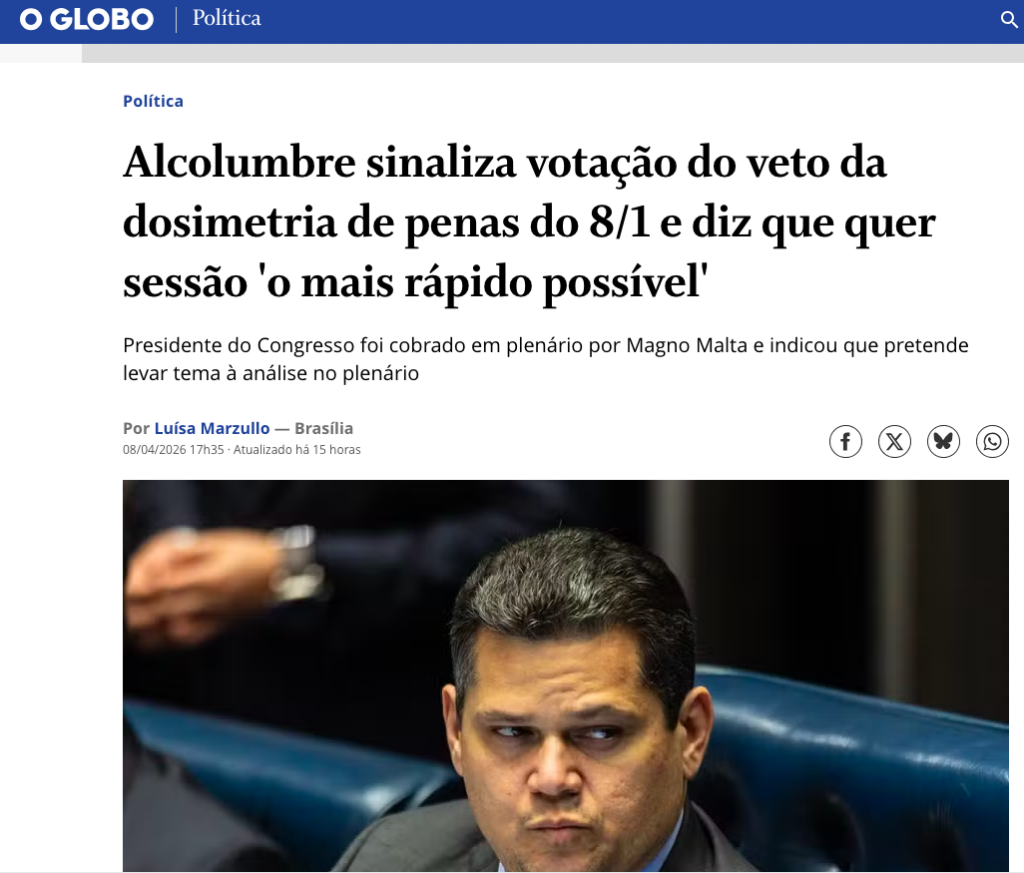Share the article on Facebook
1024x873 pixels.
tap(846, 441)
